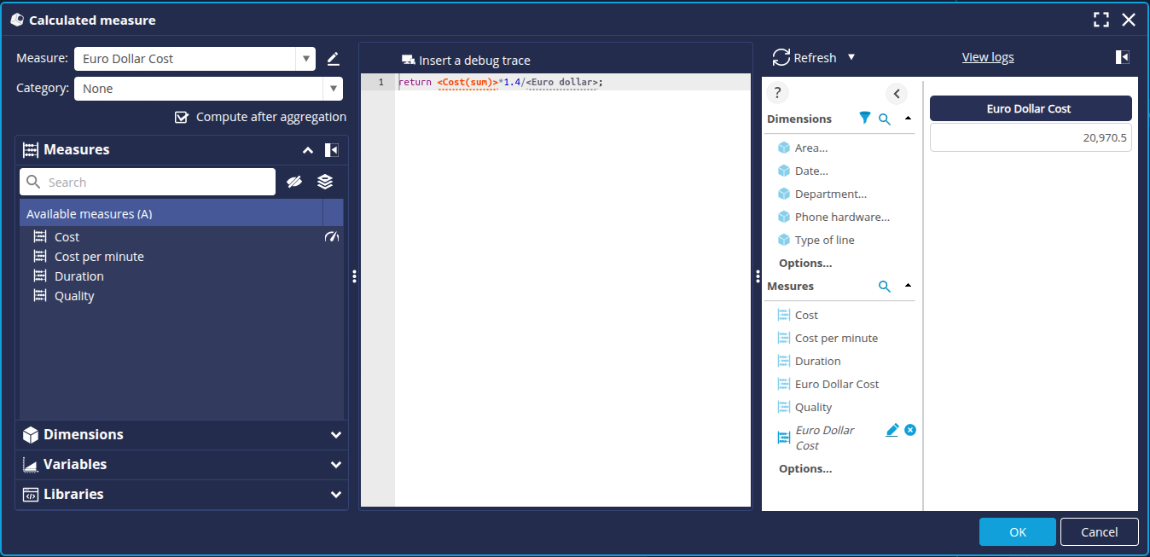Click the Refresh icon

781,57
